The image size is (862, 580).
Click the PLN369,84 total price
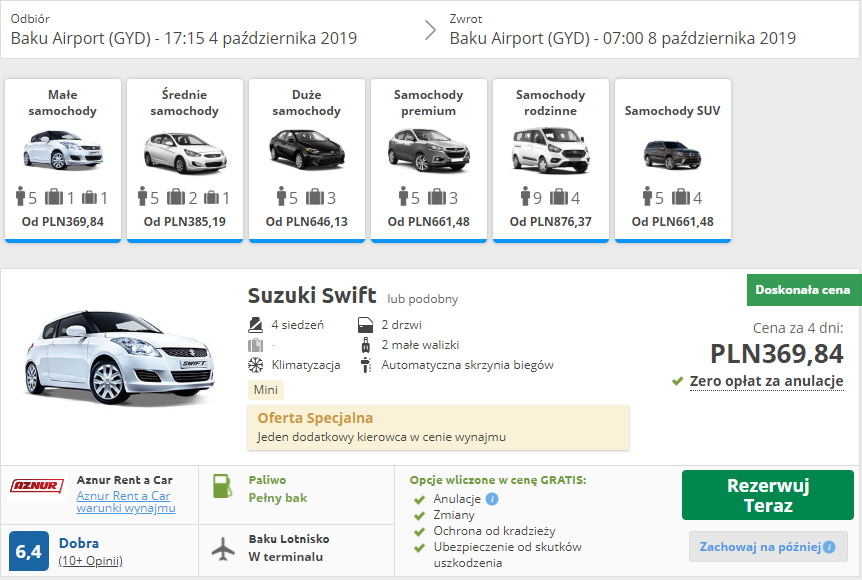pyautogui.click(x=776, y=353)
